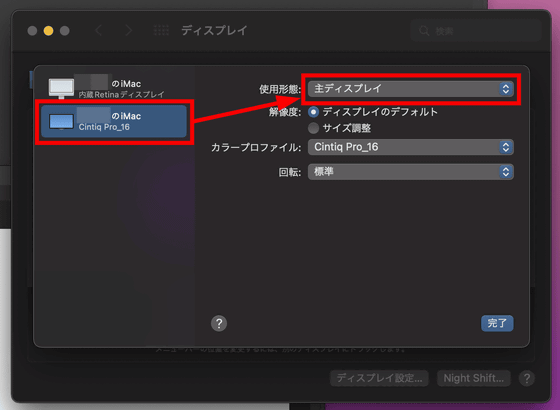Click the built-in iMac display icon
560x410 pixels.
click(61, 88)
